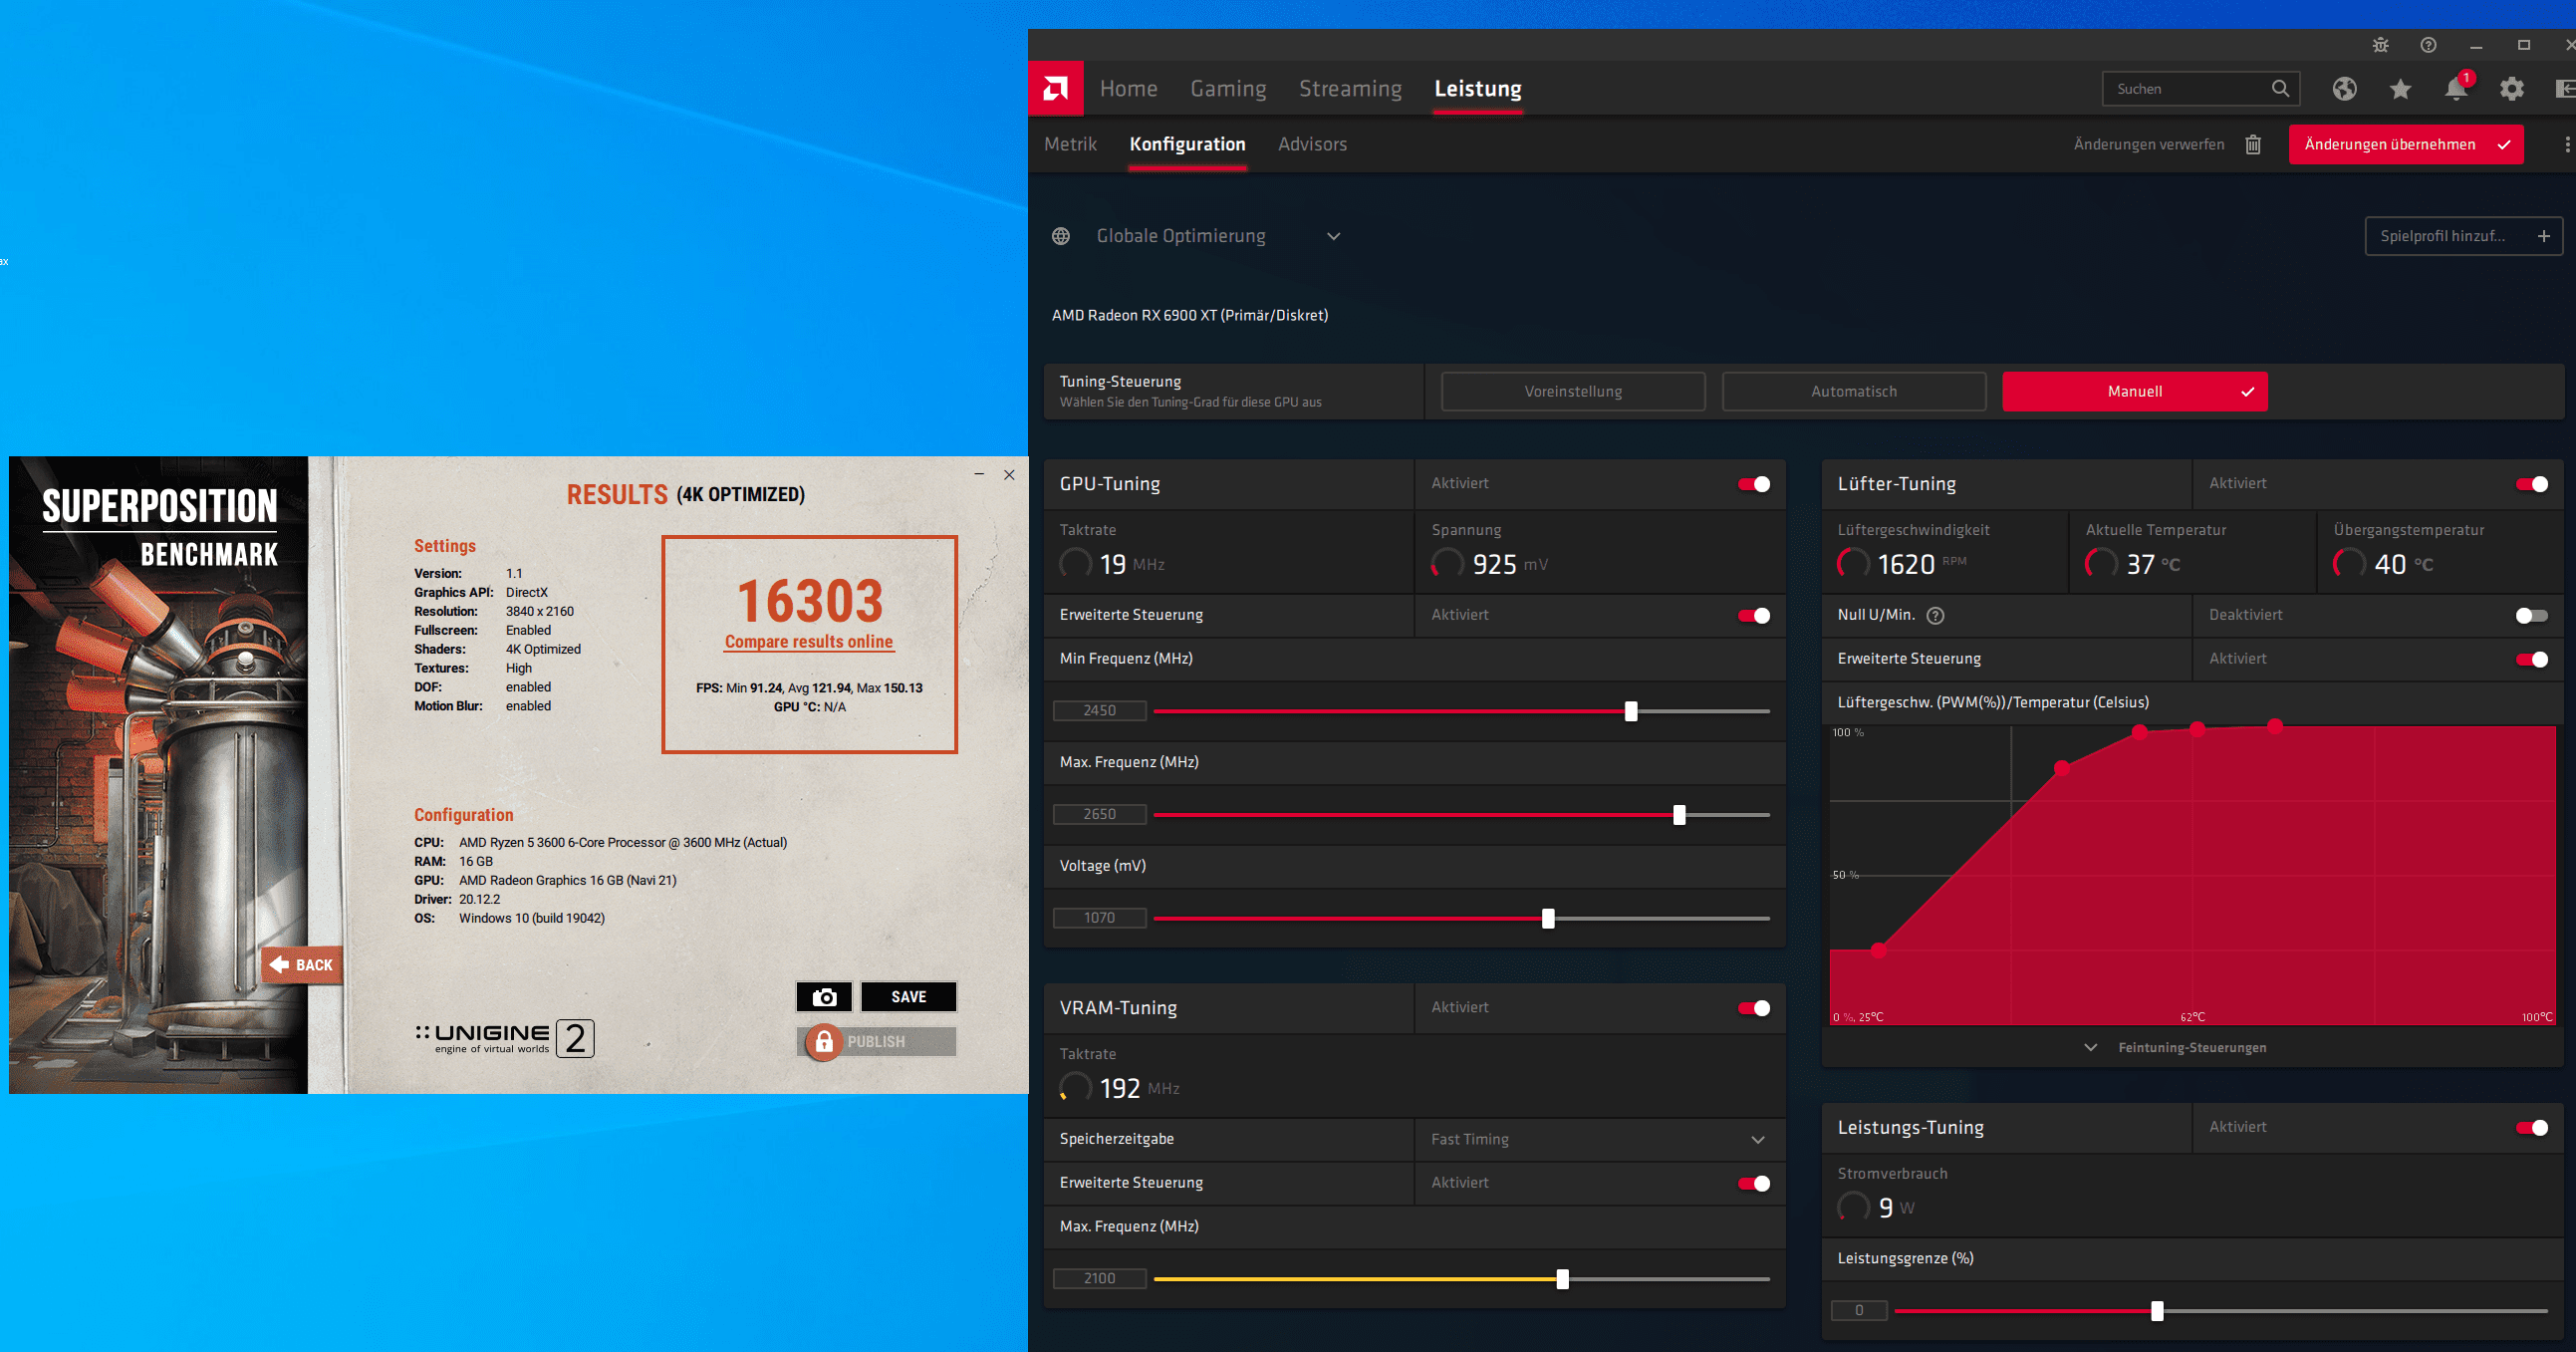This screenshot has height=1352, width=2576.
Task: Enable the Null U/Min. switch
Action: [x=2532, y=615]
